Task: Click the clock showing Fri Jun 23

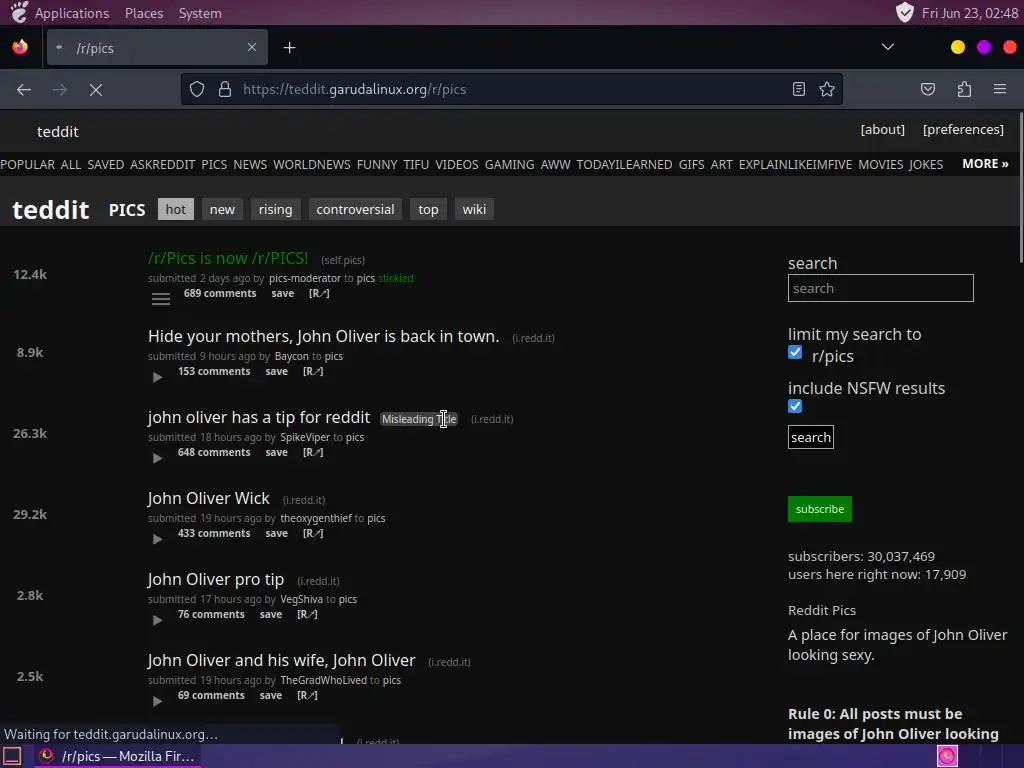Action: point(970,13)
